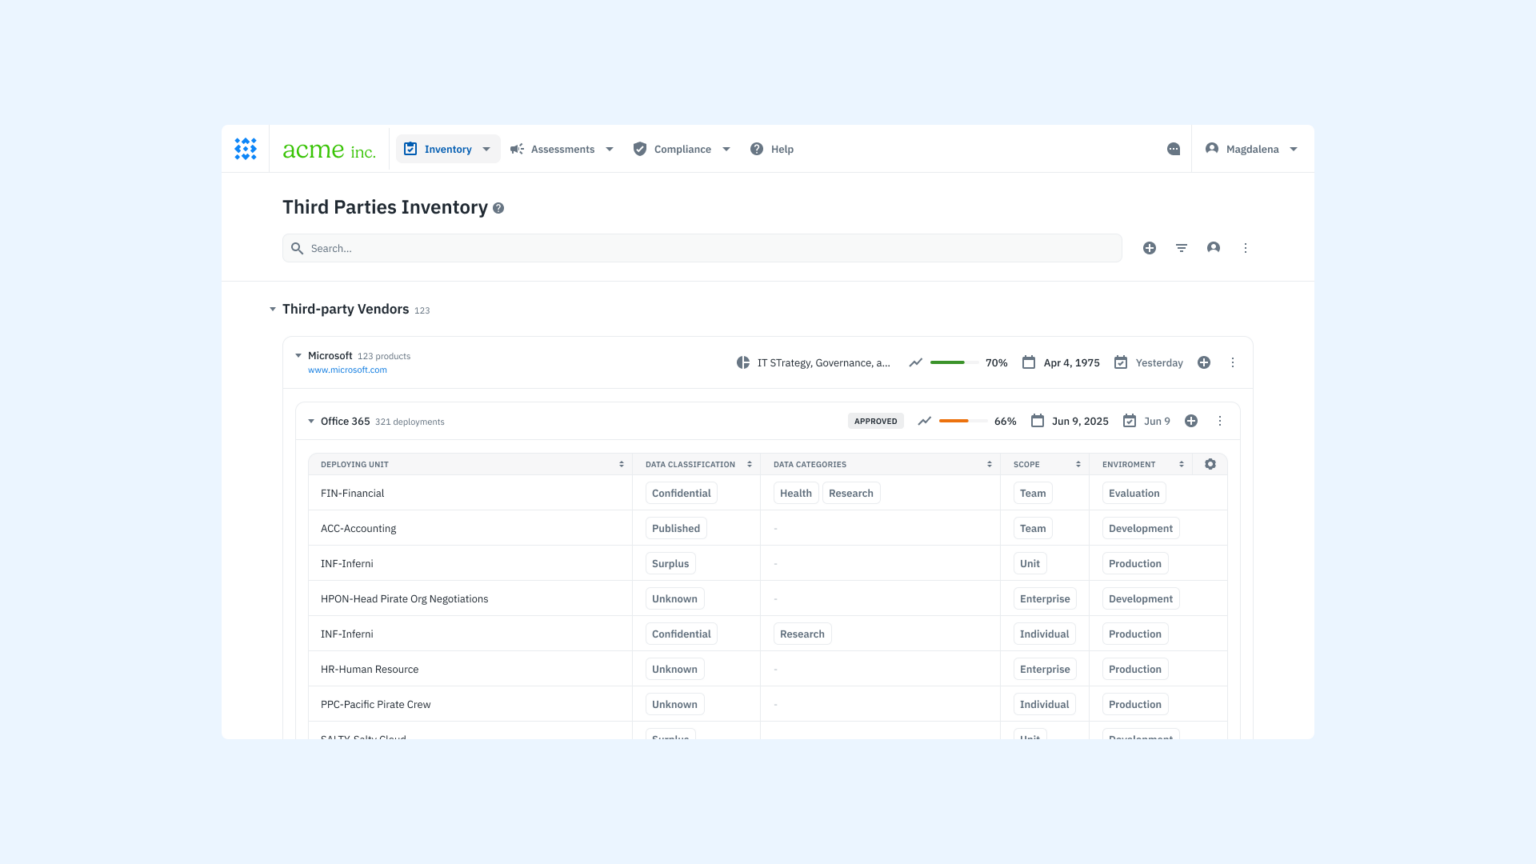
Task: Open the Inventory navigation icon
Action: point(410,148)
